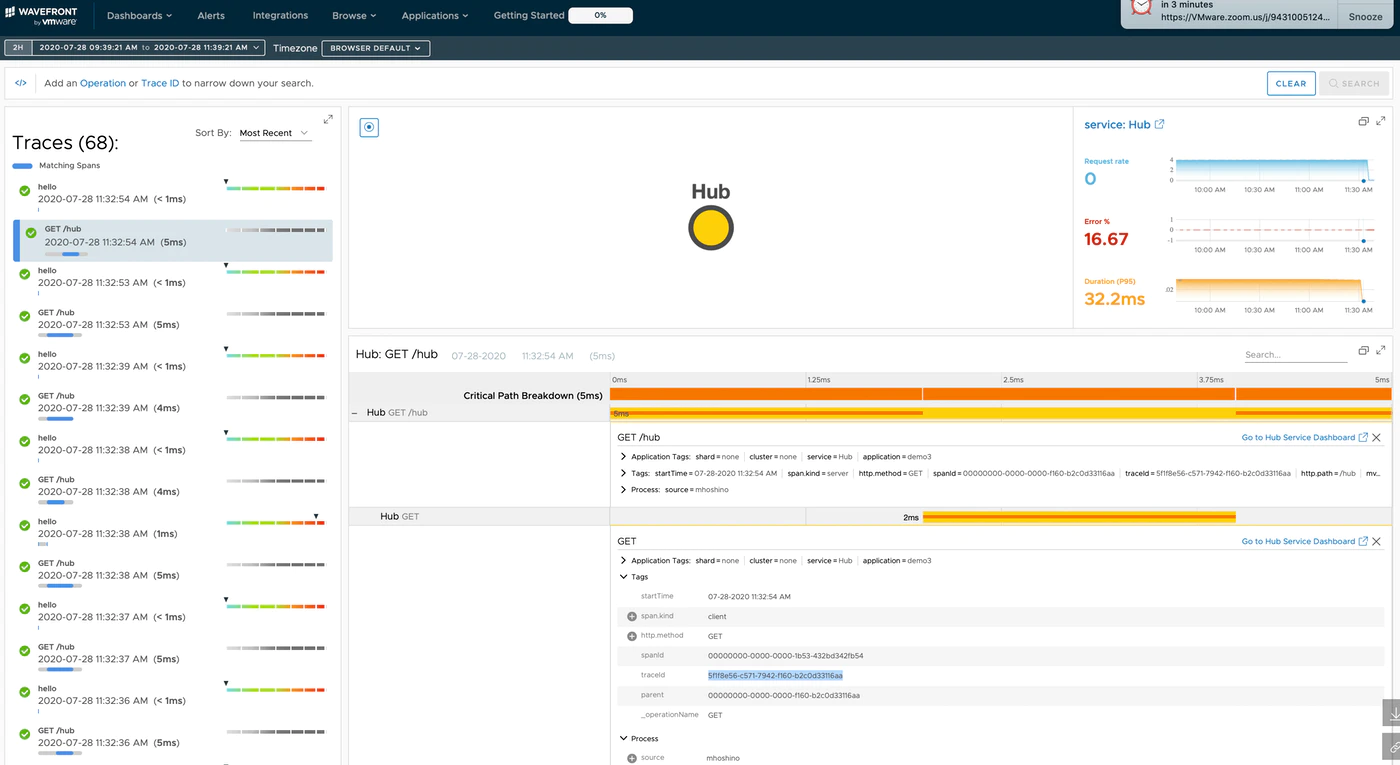
Task: Open the Timezone Browser Default dropdown
Action: point(376,48)
